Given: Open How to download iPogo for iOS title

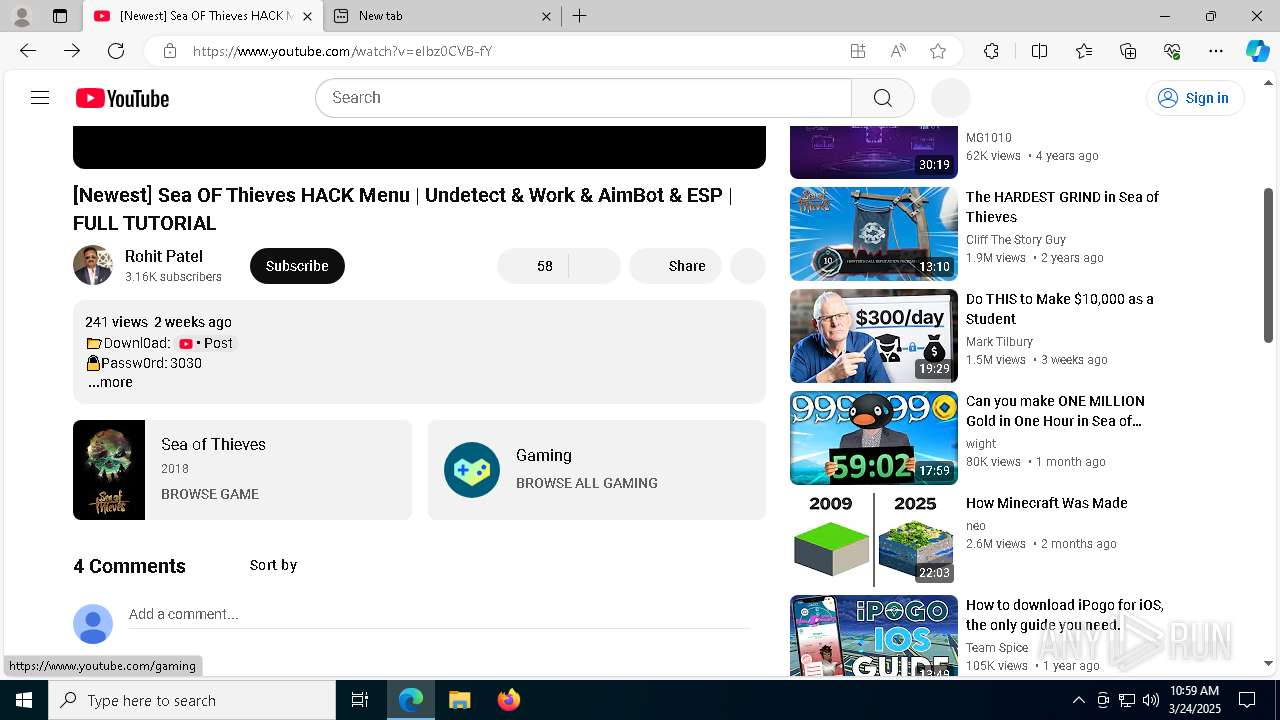Looking at the screenshot, I should pyautogui.click(x=1064, y=615).
